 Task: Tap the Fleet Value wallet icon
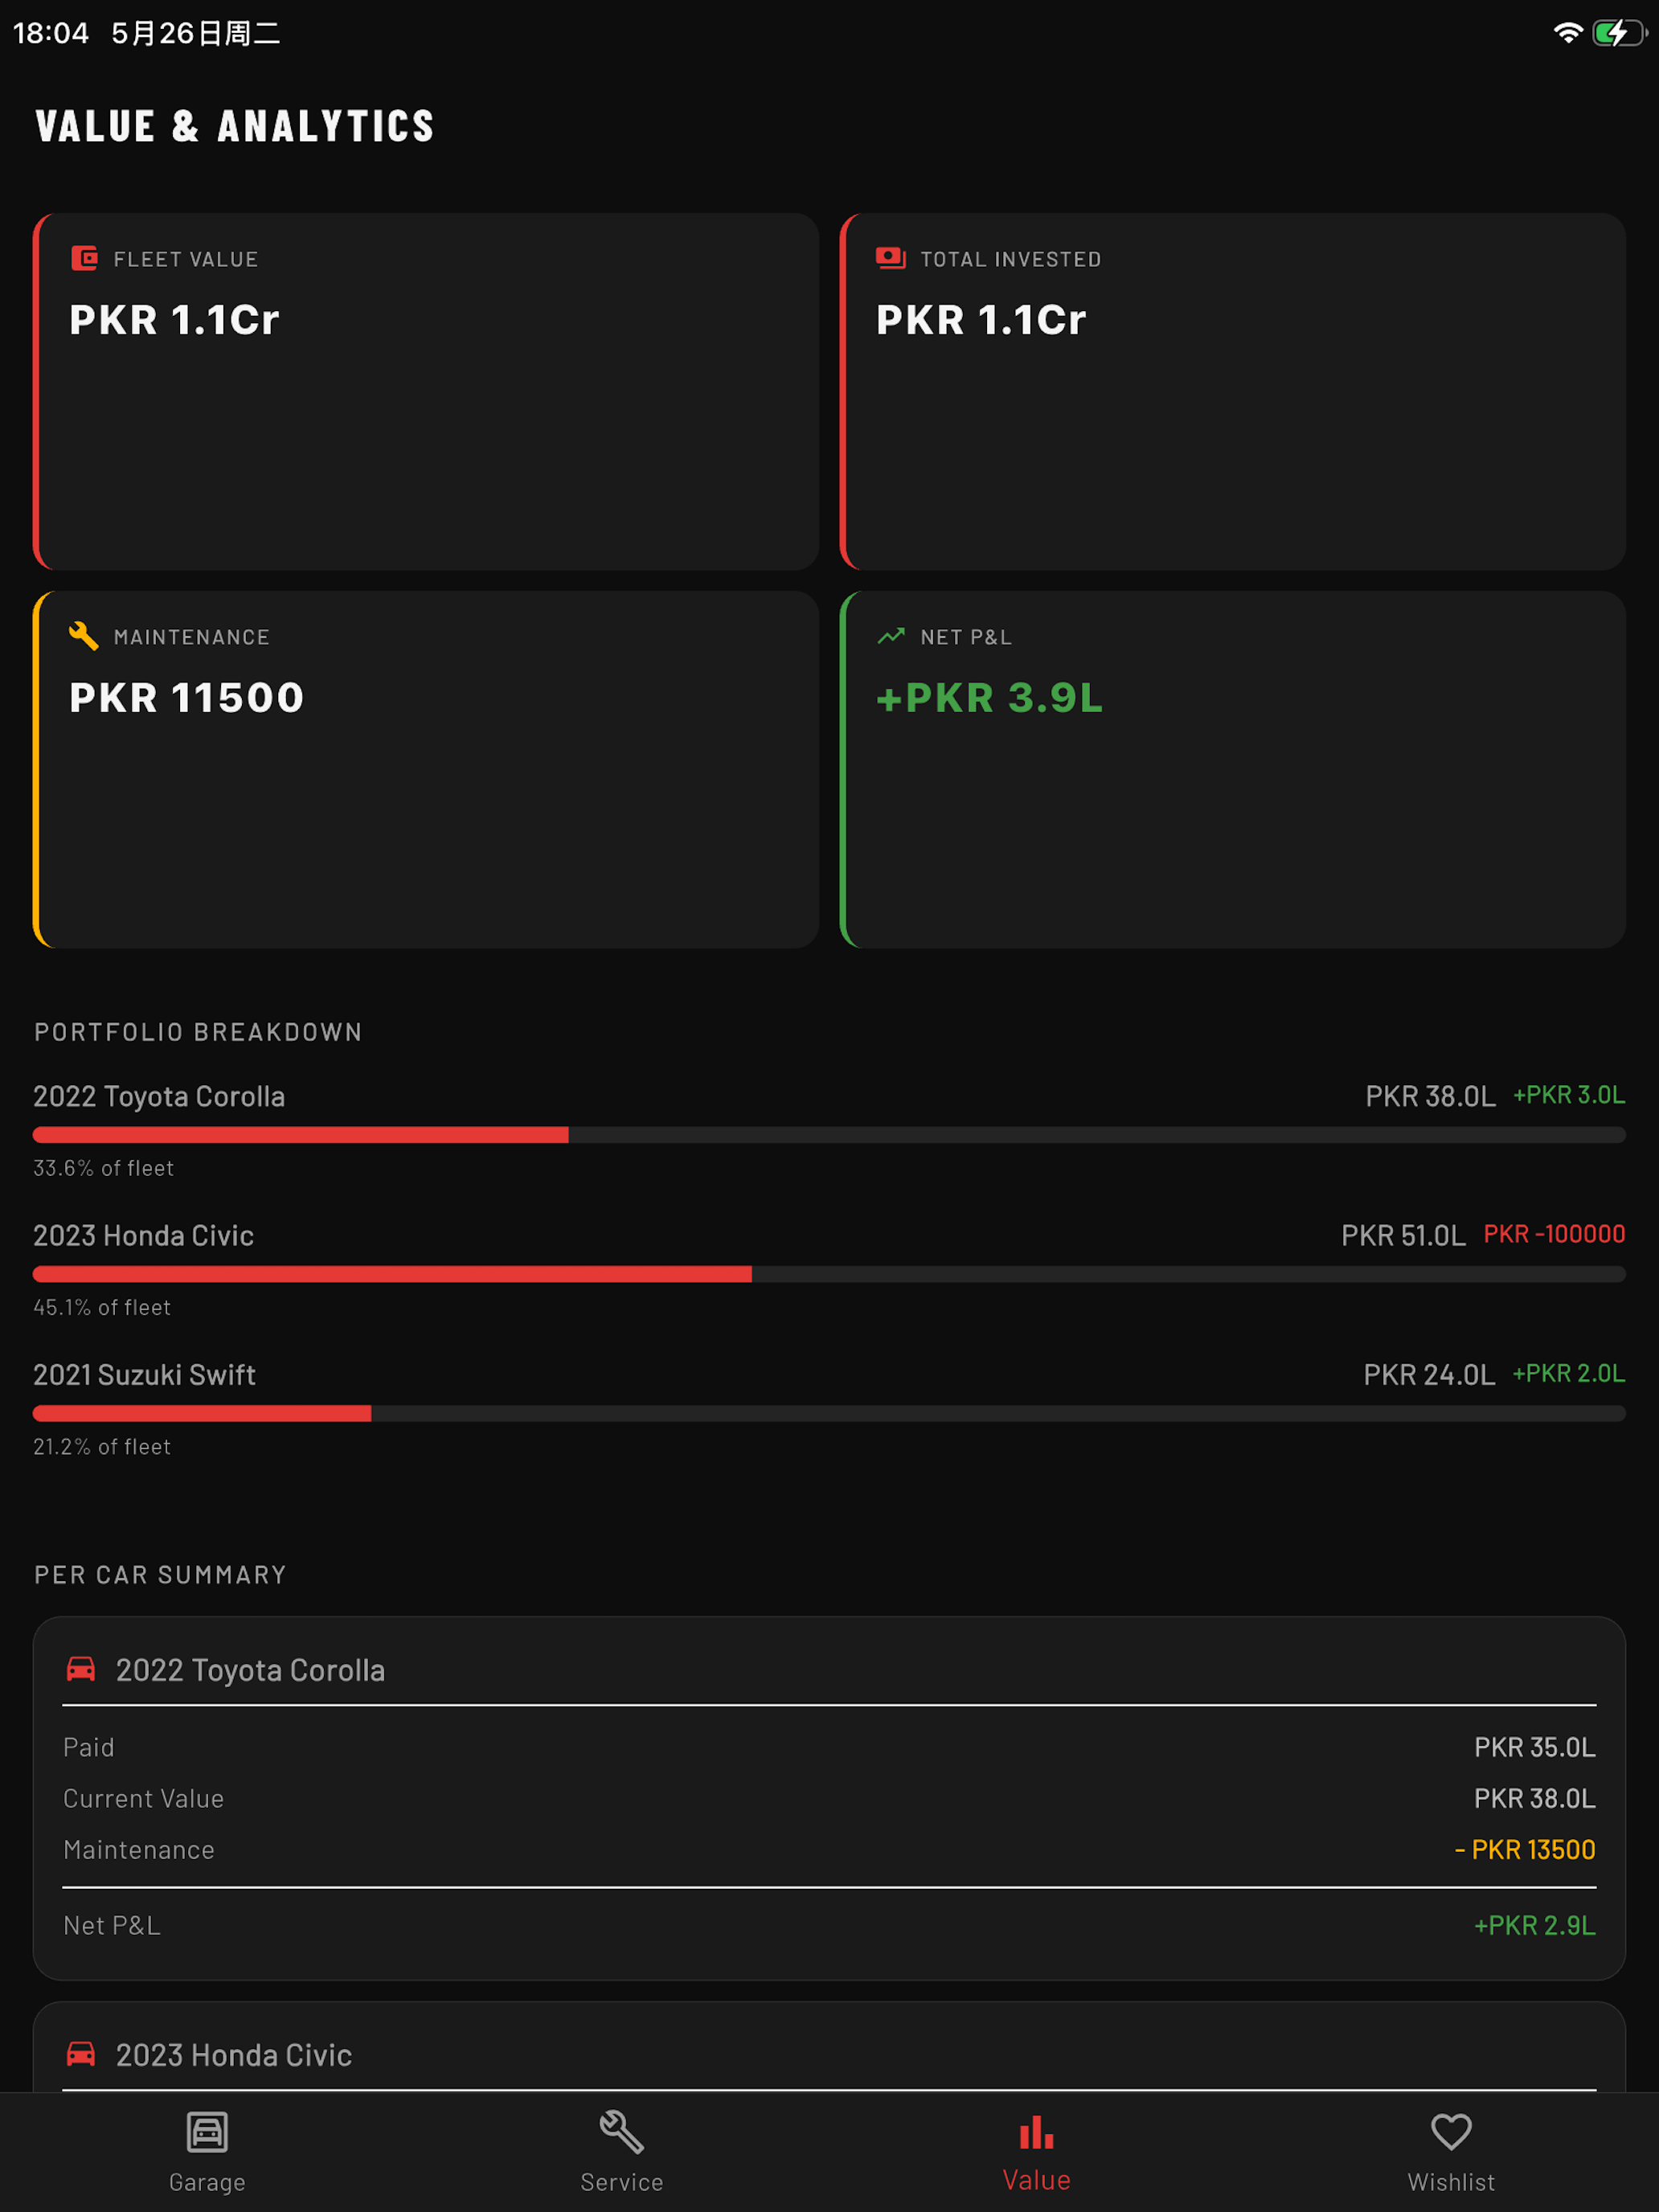pos(85,259)
